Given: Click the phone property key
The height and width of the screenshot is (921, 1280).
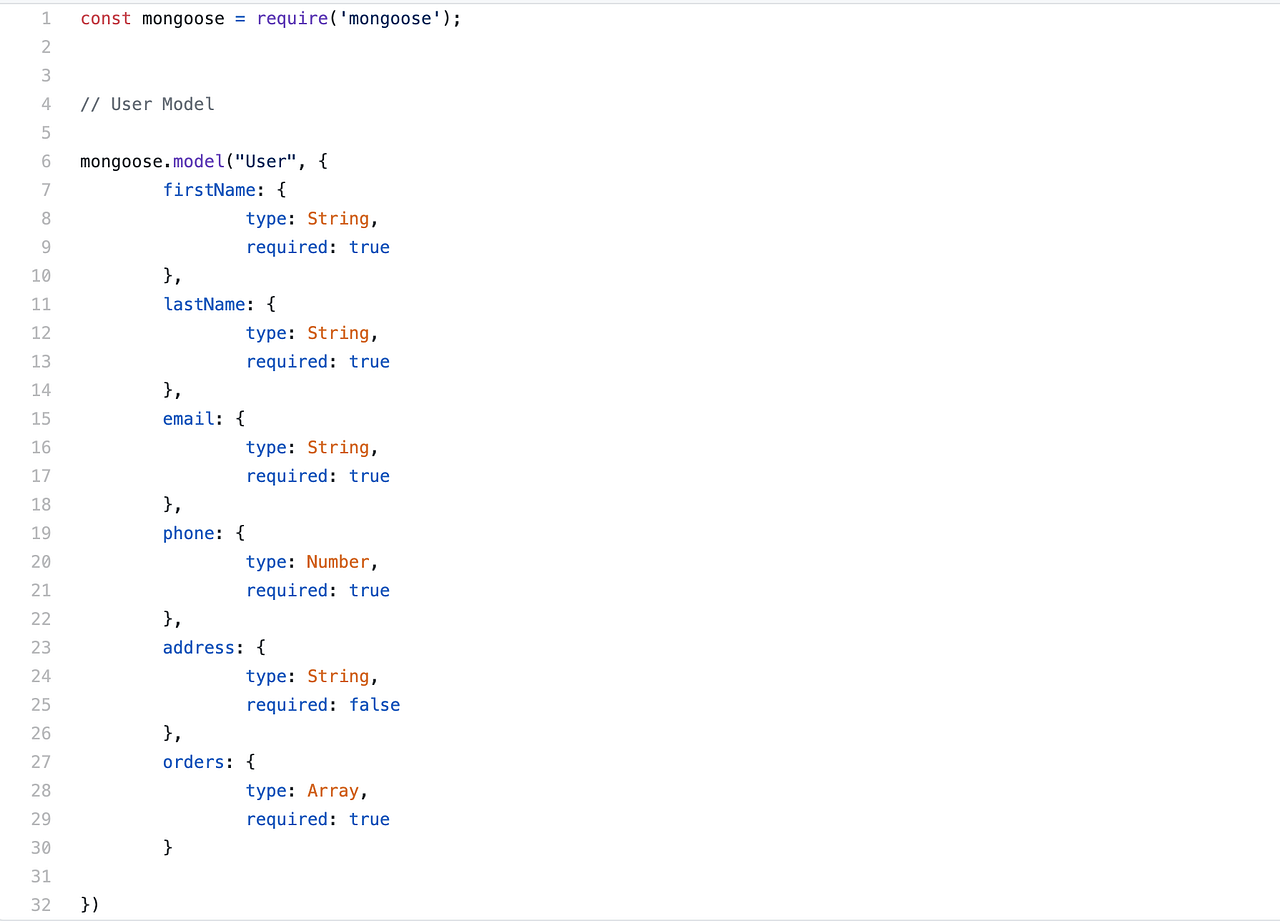Looking at the screenshot, I should [x=188, y=533].
